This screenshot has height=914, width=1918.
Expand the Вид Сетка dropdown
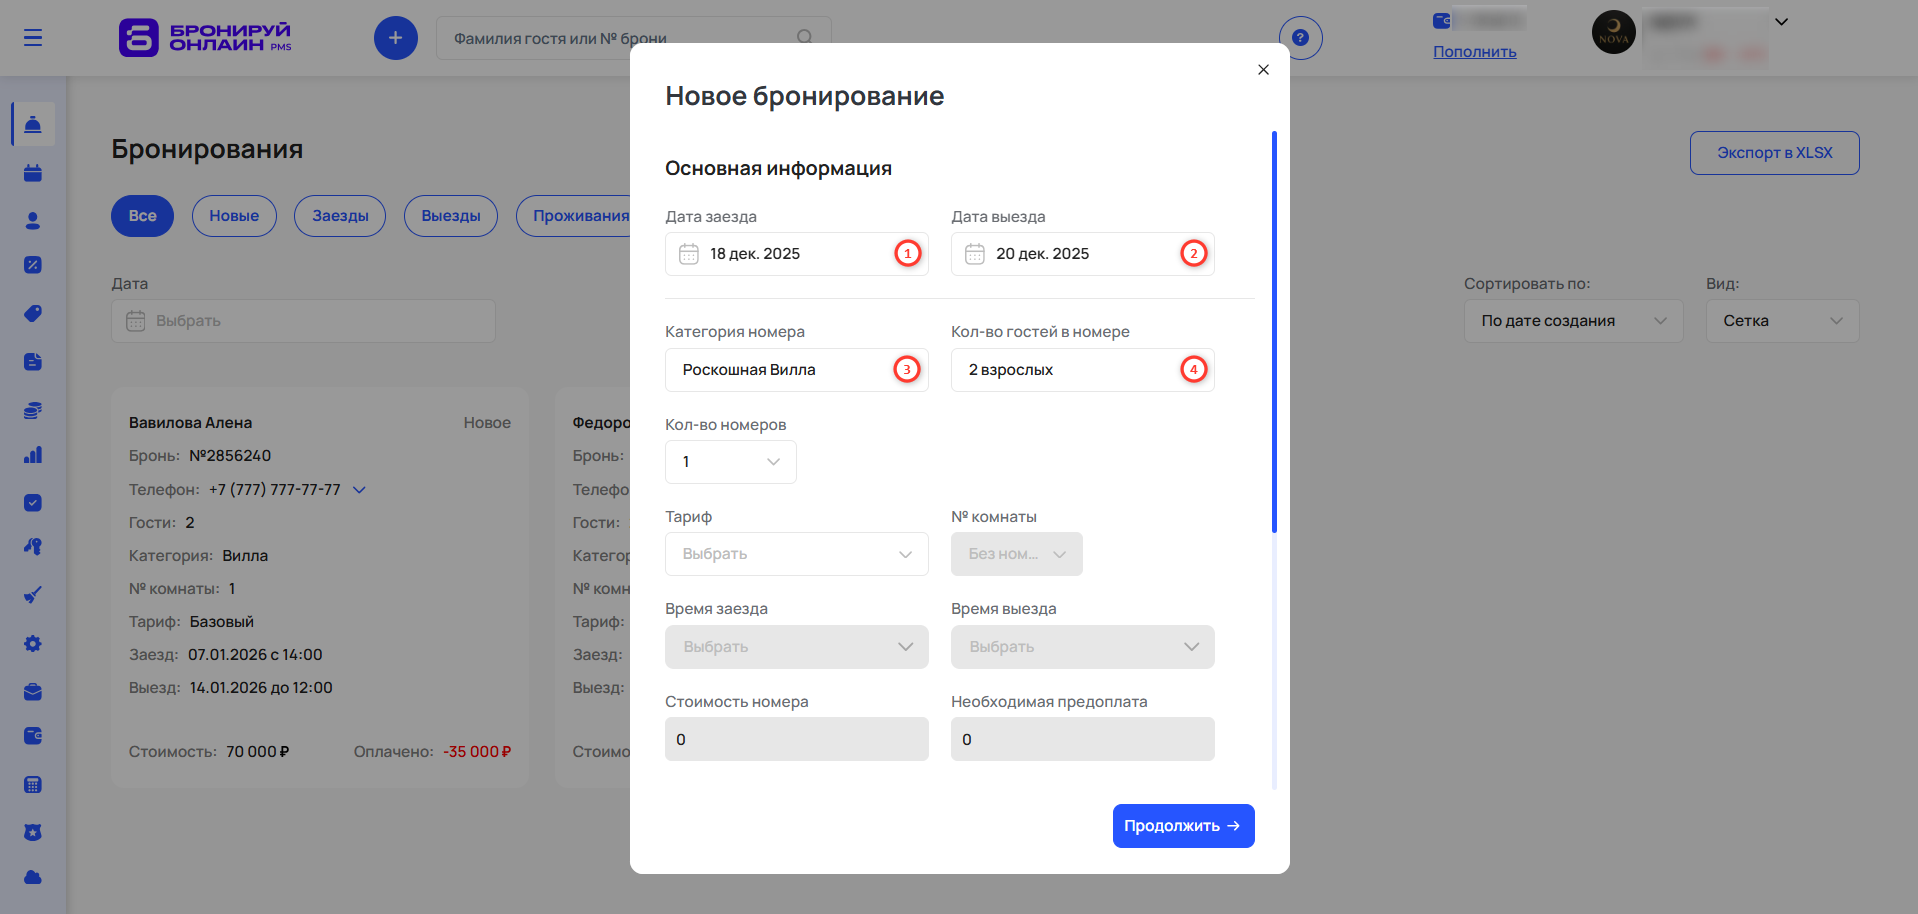[1782, 321]
